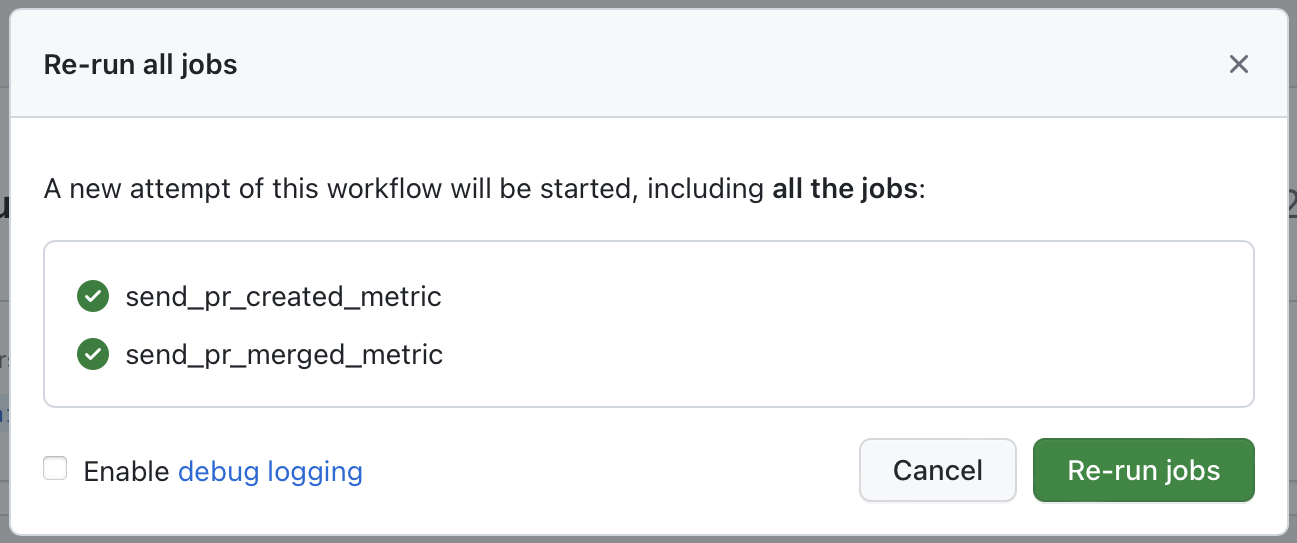The height and width of the screenshot is (543, 1297).
Task: Click footer gap between checkbox and Cancel
Action: click(600, 470)
